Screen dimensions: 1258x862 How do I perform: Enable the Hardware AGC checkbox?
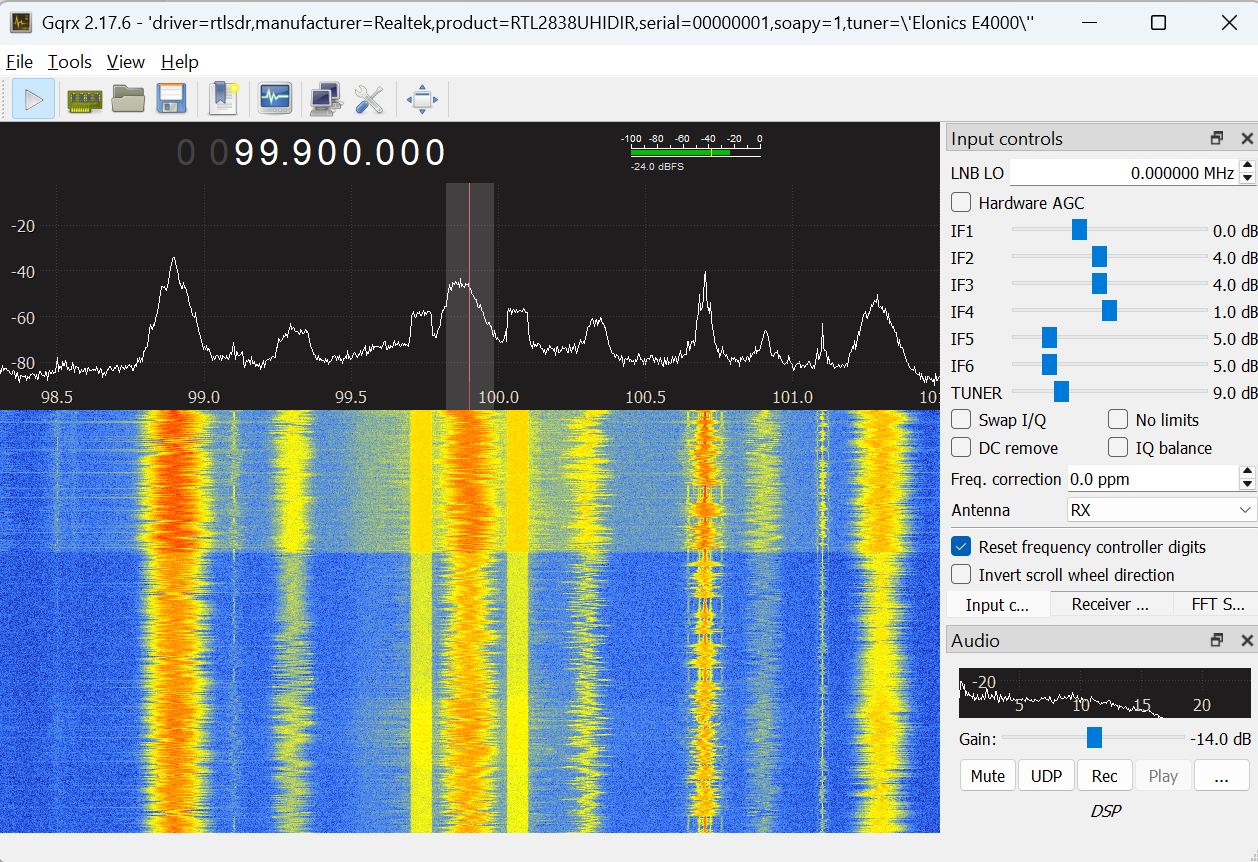(961, 203)
